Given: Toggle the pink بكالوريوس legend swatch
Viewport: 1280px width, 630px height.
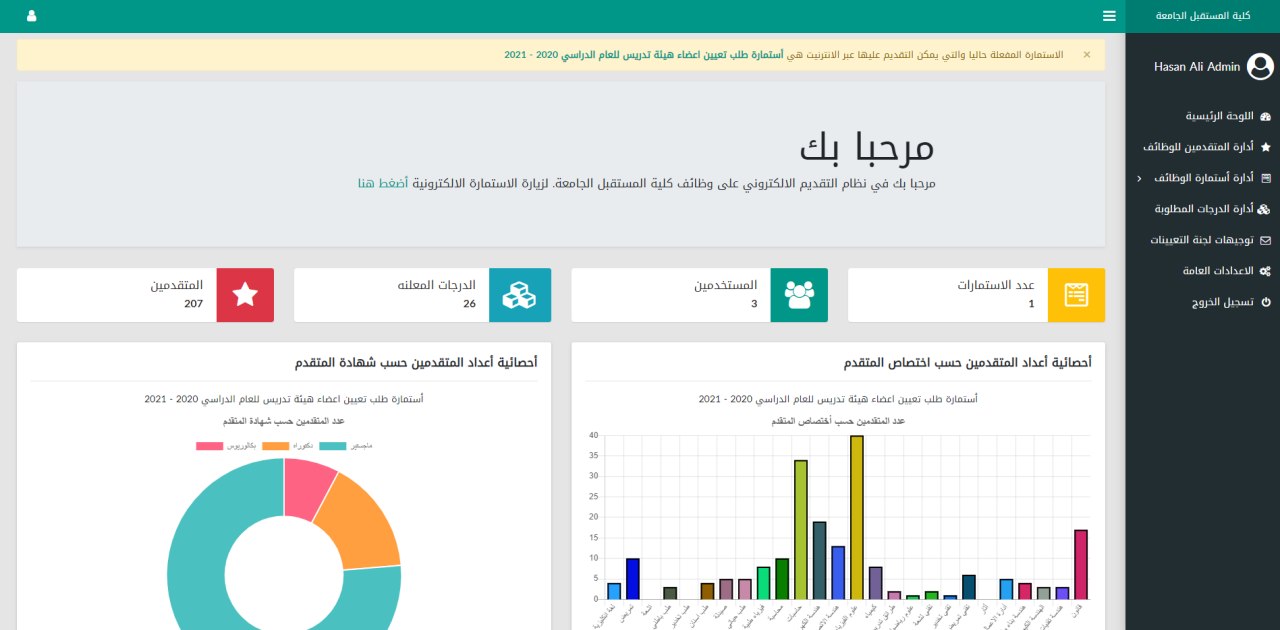Looking at the screenshot, I should (x=210, y=445).
